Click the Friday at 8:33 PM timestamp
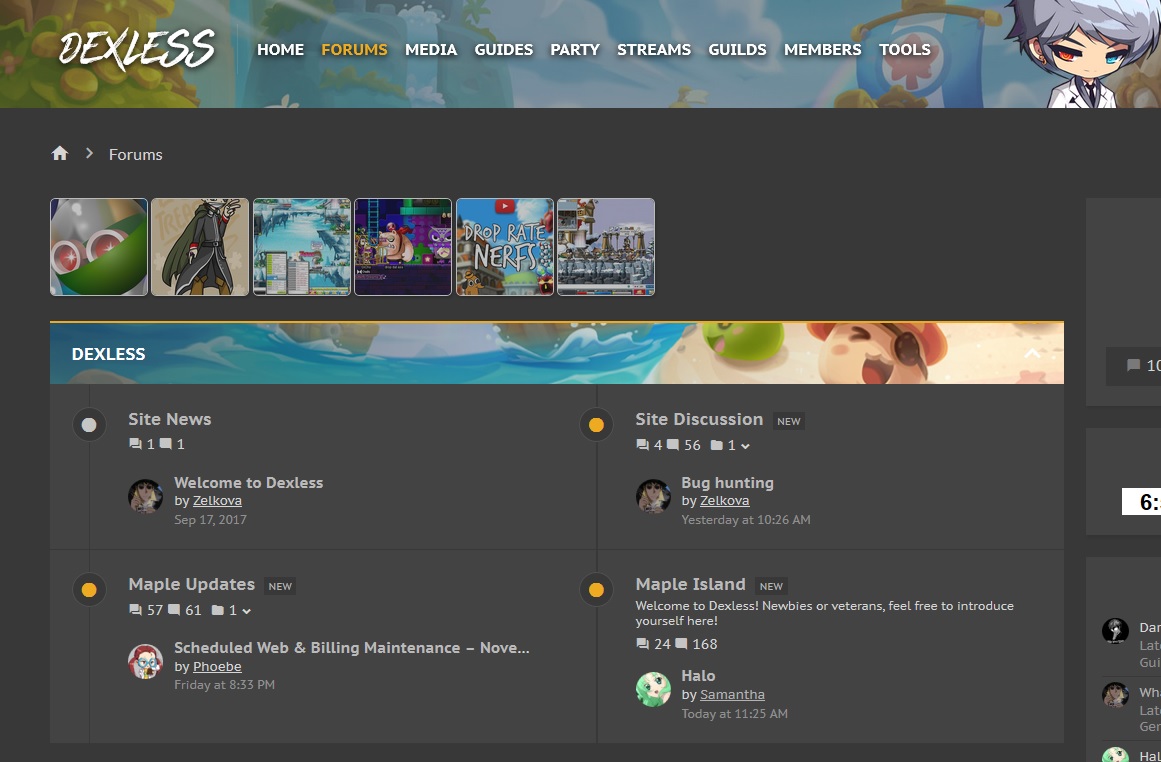 point(224,685)
